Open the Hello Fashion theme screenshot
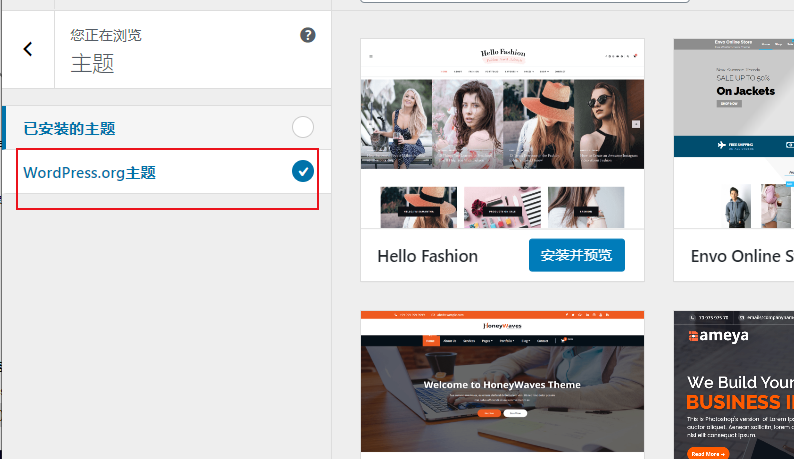794x459 pixels. [x=502, y=134]
